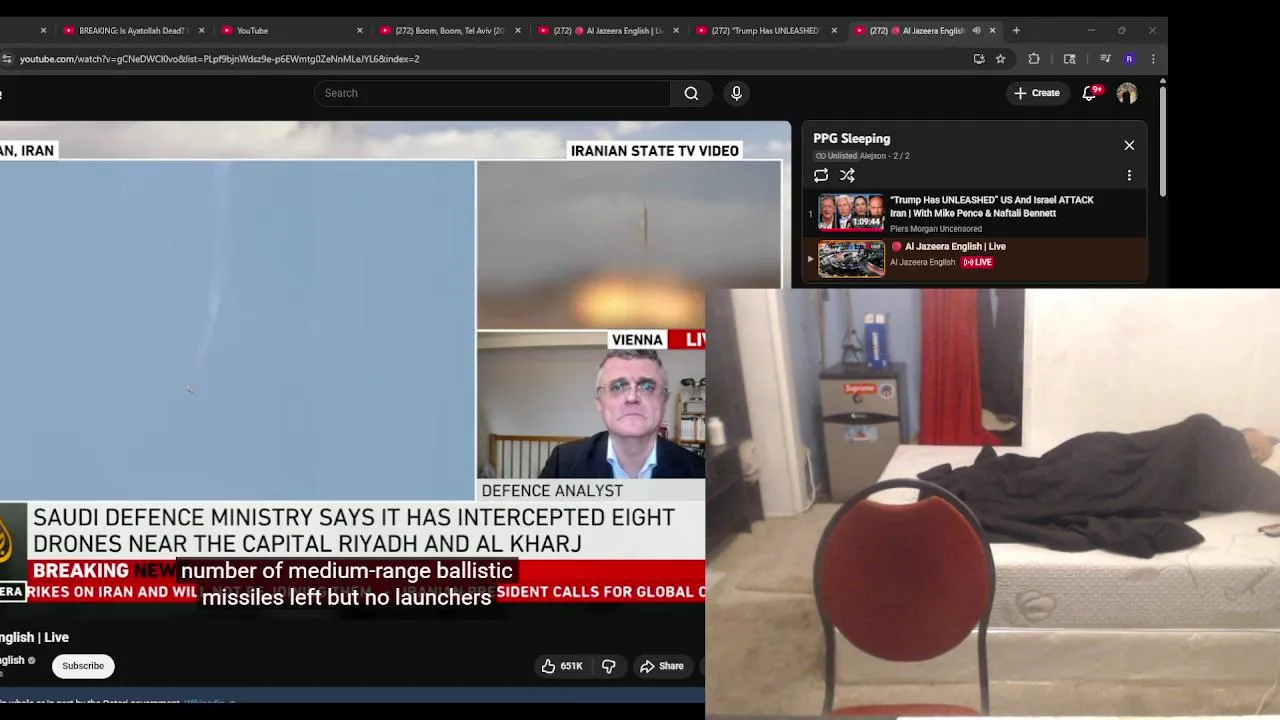Close the PPG Sleeping playlist panel
This screenshot has height=720, width=1280.
click(x=1129, y=145)
